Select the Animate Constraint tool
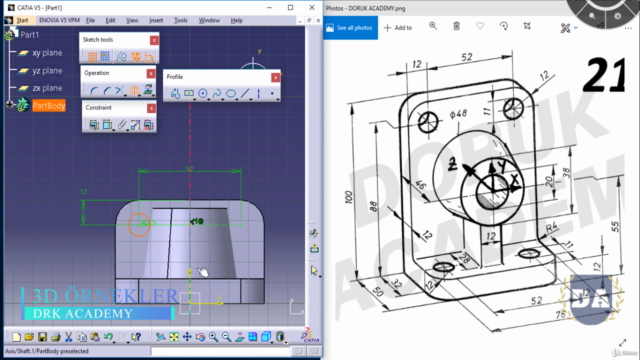The height and width of the screenshot is (360, 640). tap(135, 124)
